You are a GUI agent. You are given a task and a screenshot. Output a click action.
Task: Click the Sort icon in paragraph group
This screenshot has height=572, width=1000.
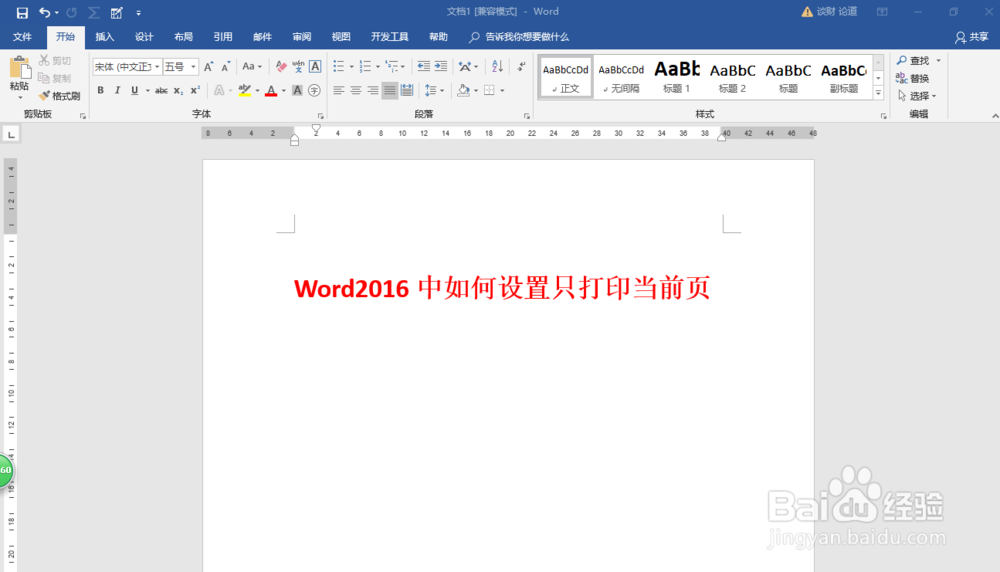pyautogui.click(x=497, y=66)
